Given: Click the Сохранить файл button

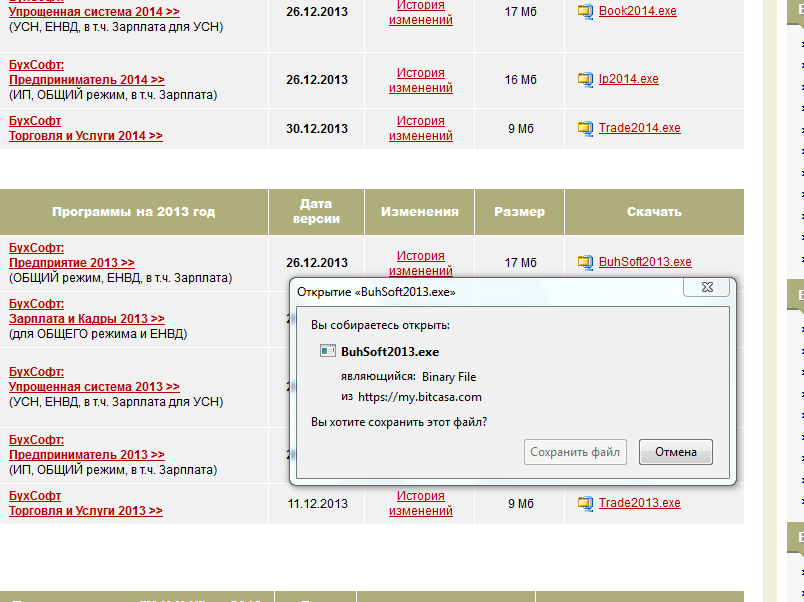Looking at the screenshot, I should (575, 452).
